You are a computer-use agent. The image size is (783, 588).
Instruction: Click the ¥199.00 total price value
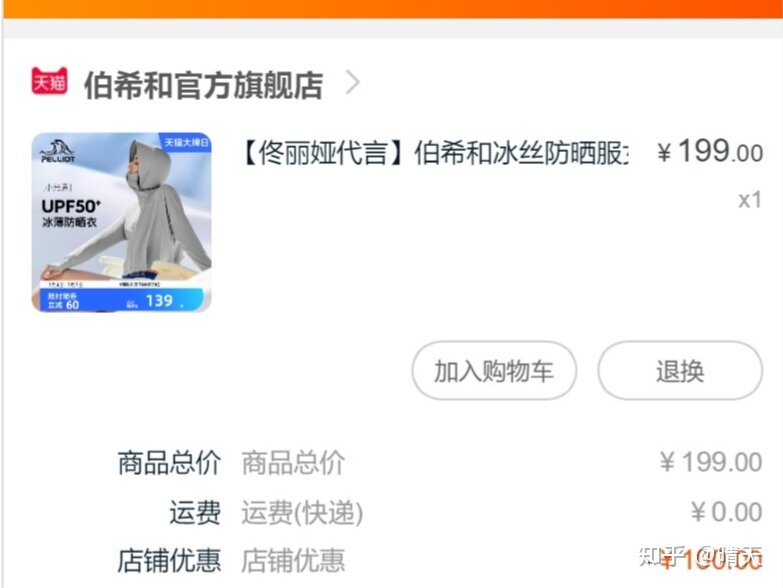coord(711,462)
